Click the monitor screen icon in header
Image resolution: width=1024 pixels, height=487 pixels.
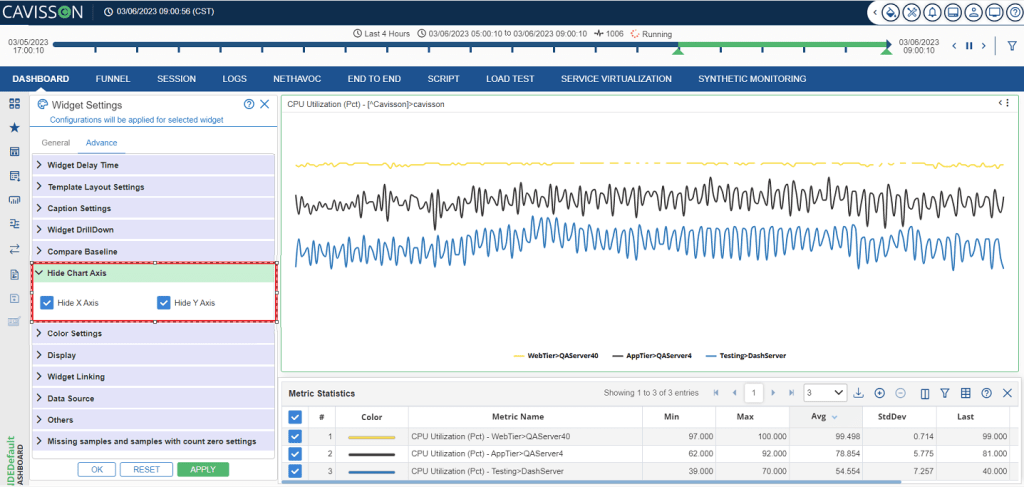[x=994, y=12]
